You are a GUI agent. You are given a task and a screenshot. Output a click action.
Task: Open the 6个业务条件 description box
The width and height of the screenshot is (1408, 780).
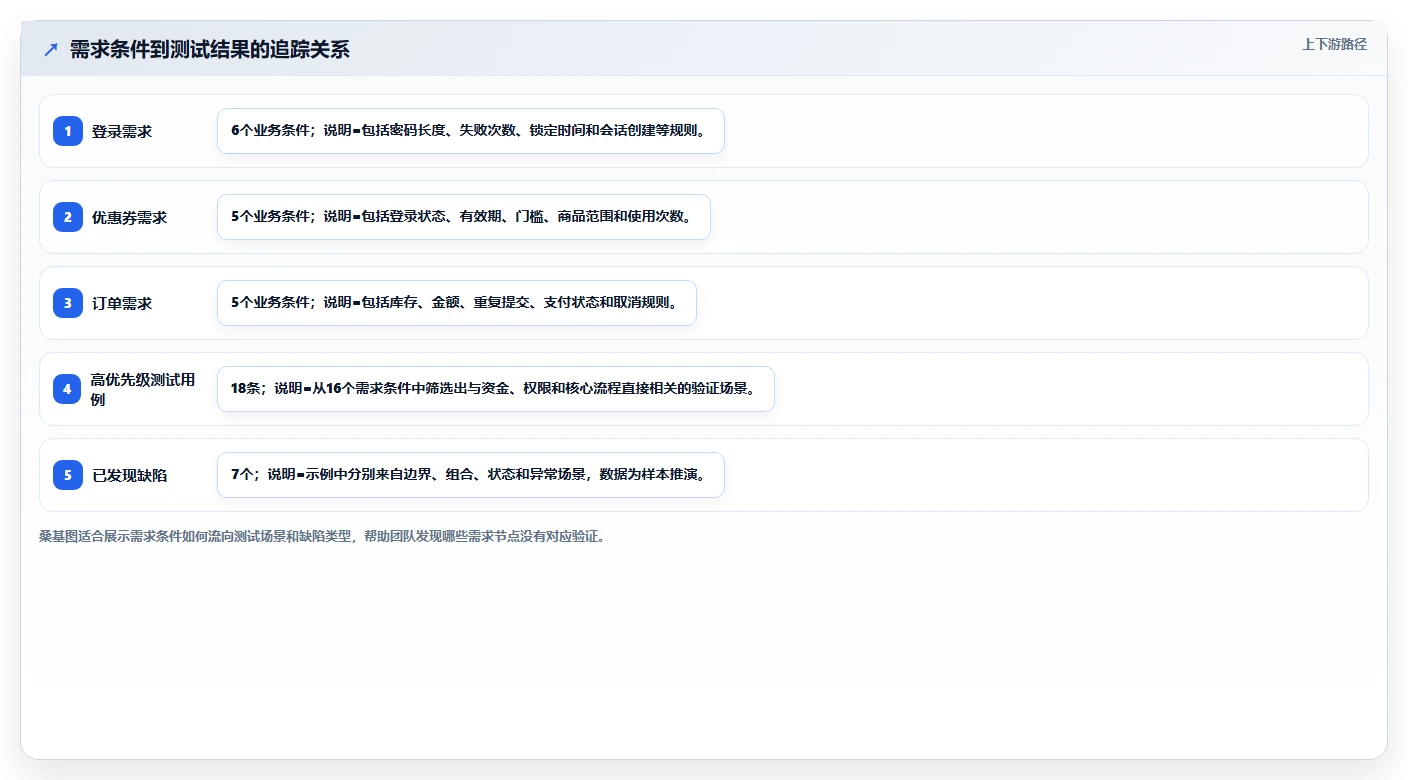click(x=471, y=131)
